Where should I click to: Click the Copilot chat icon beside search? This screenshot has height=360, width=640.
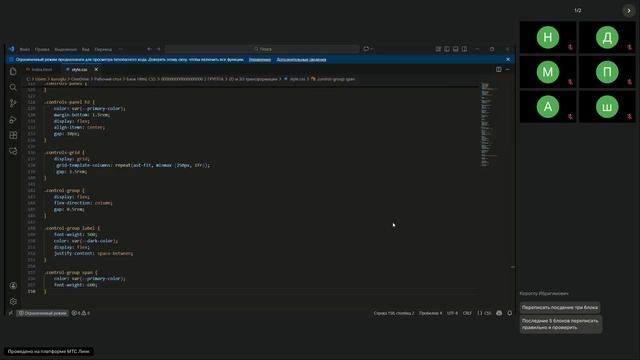pos(367,49)
